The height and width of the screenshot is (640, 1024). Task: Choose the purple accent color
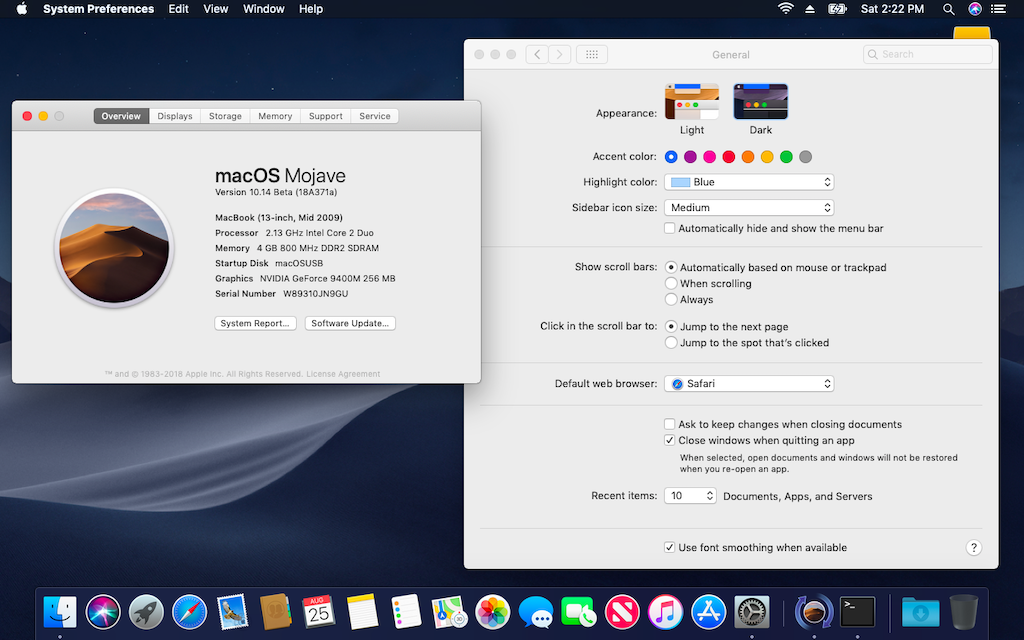click(x=690, y=157)
